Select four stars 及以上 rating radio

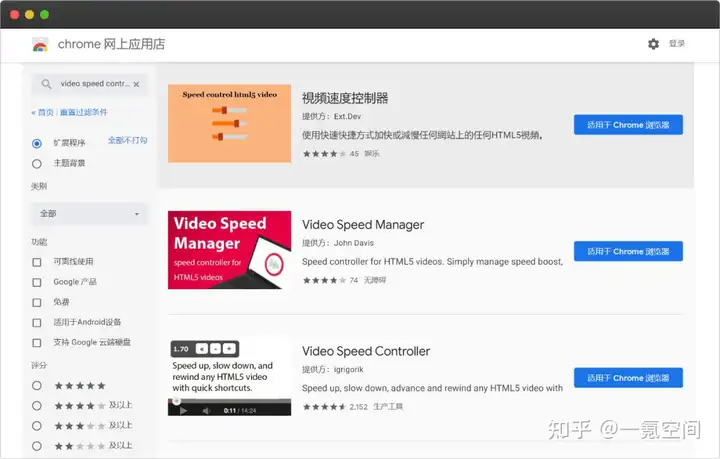tap(37, 406)
